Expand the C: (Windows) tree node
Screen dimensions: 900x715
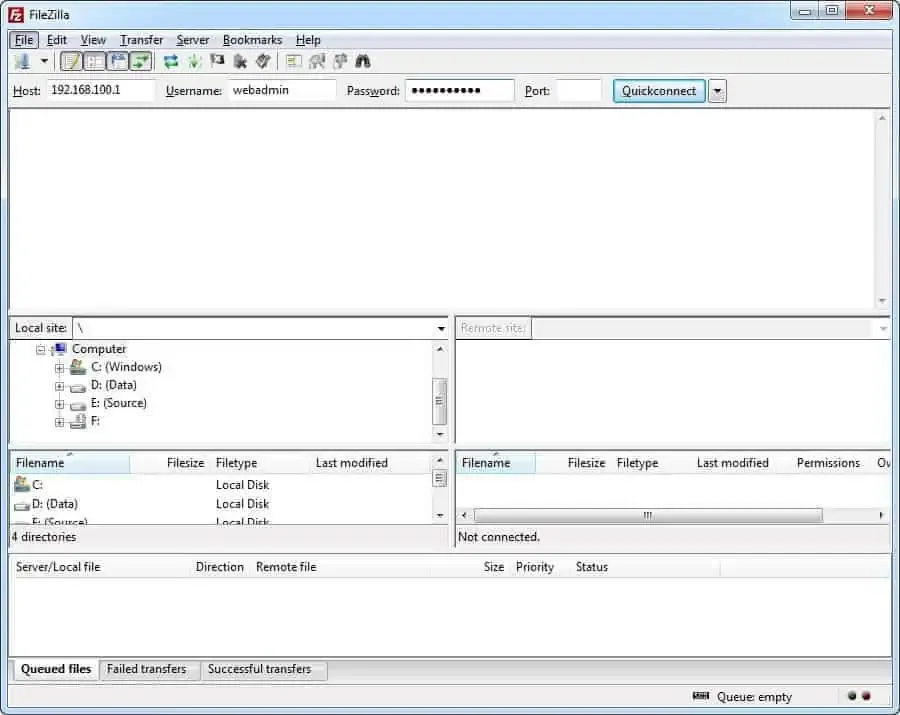[x=60, y=368]
